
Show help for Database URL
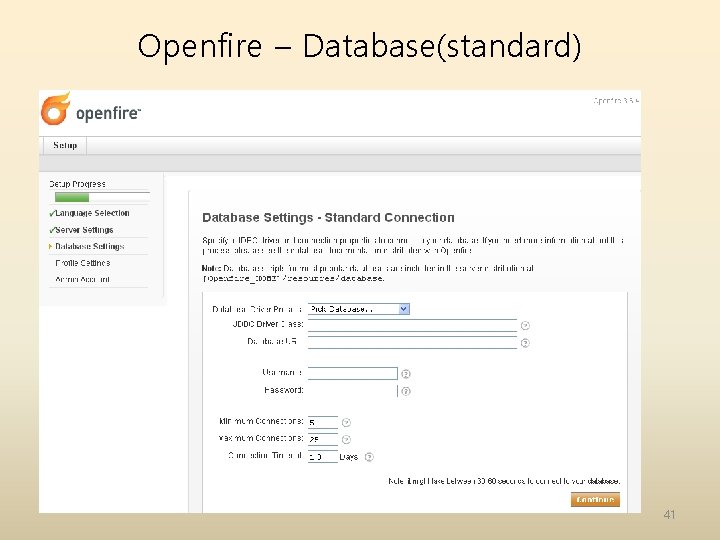(525, 343)
